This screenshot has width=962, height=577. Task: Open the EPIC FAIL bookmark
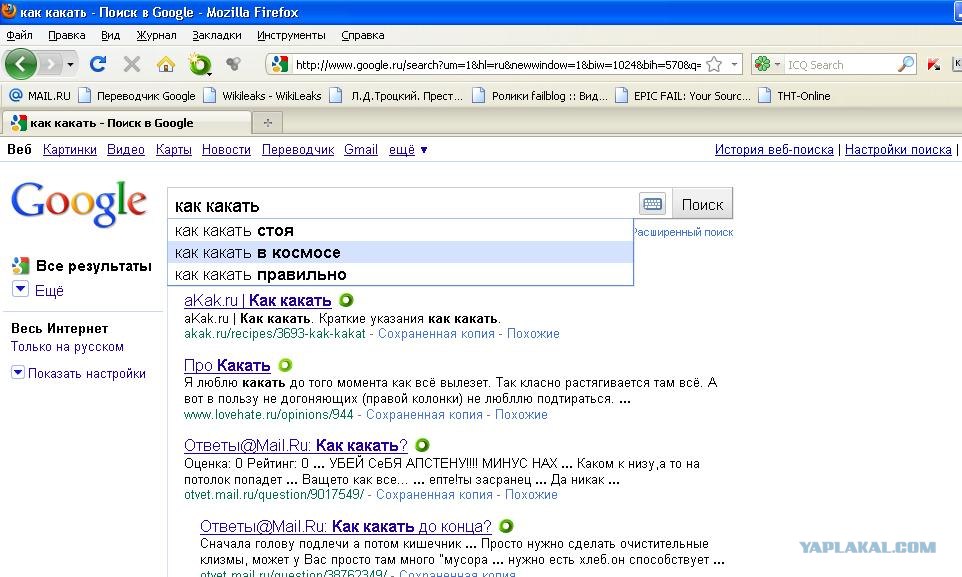(683, 96)
